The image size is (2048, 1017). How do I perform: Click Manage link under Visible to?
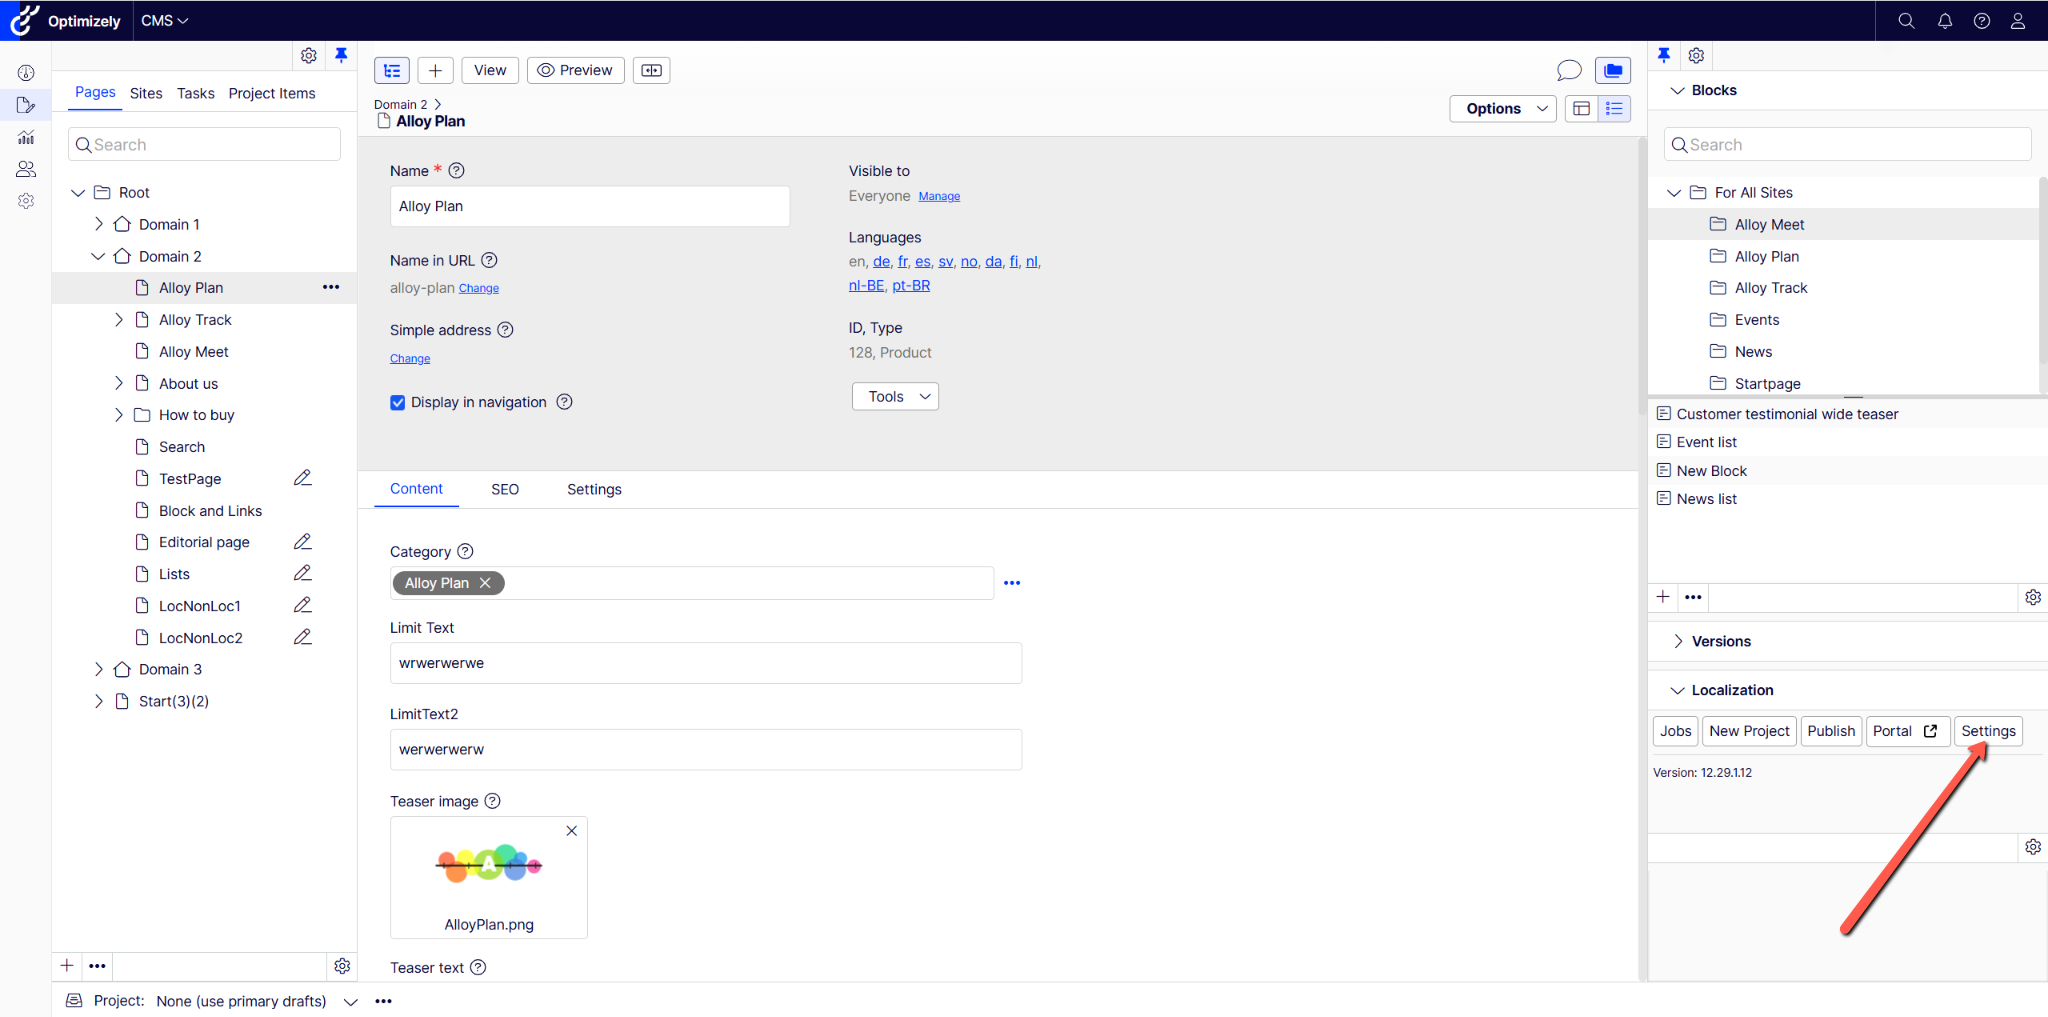[x=939, y=196]
